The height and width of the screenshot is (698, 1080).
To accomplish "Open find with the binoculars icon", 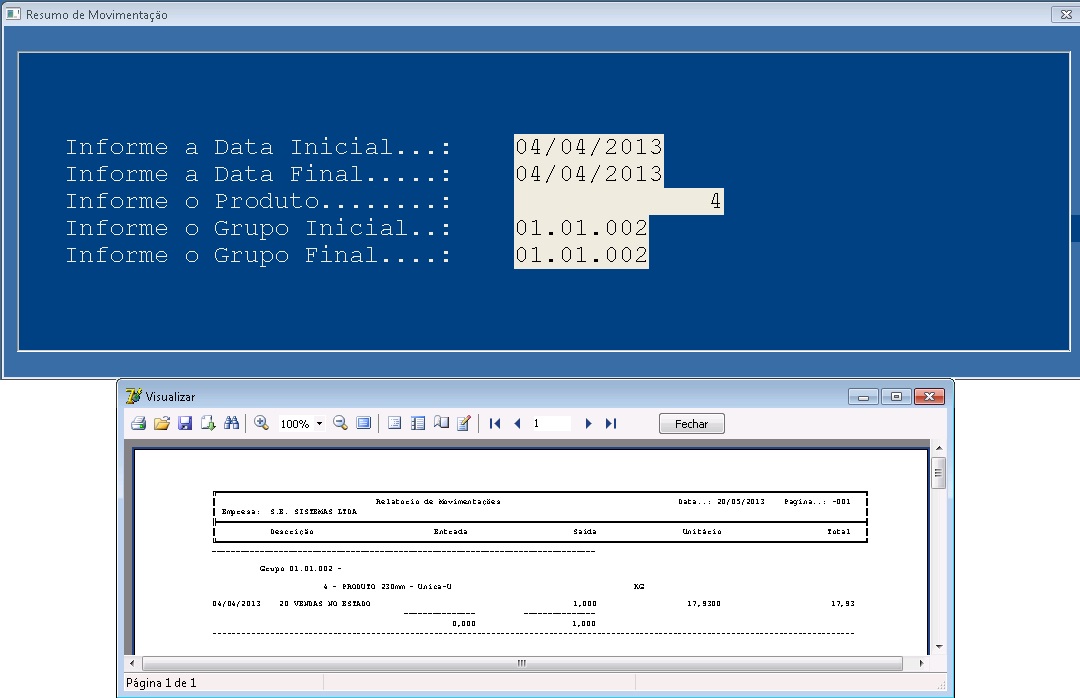I will pyautogui.click(x=231, y=424).
